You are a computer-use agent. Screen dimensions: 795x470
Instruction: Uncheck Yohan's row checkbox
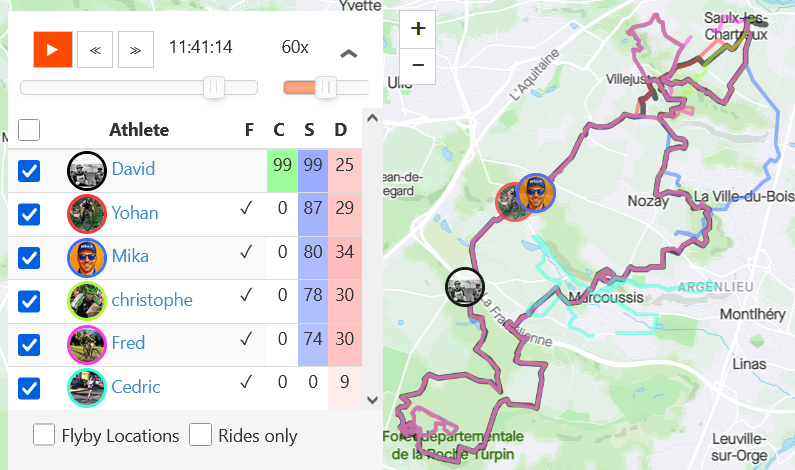(x=30, y=213)
